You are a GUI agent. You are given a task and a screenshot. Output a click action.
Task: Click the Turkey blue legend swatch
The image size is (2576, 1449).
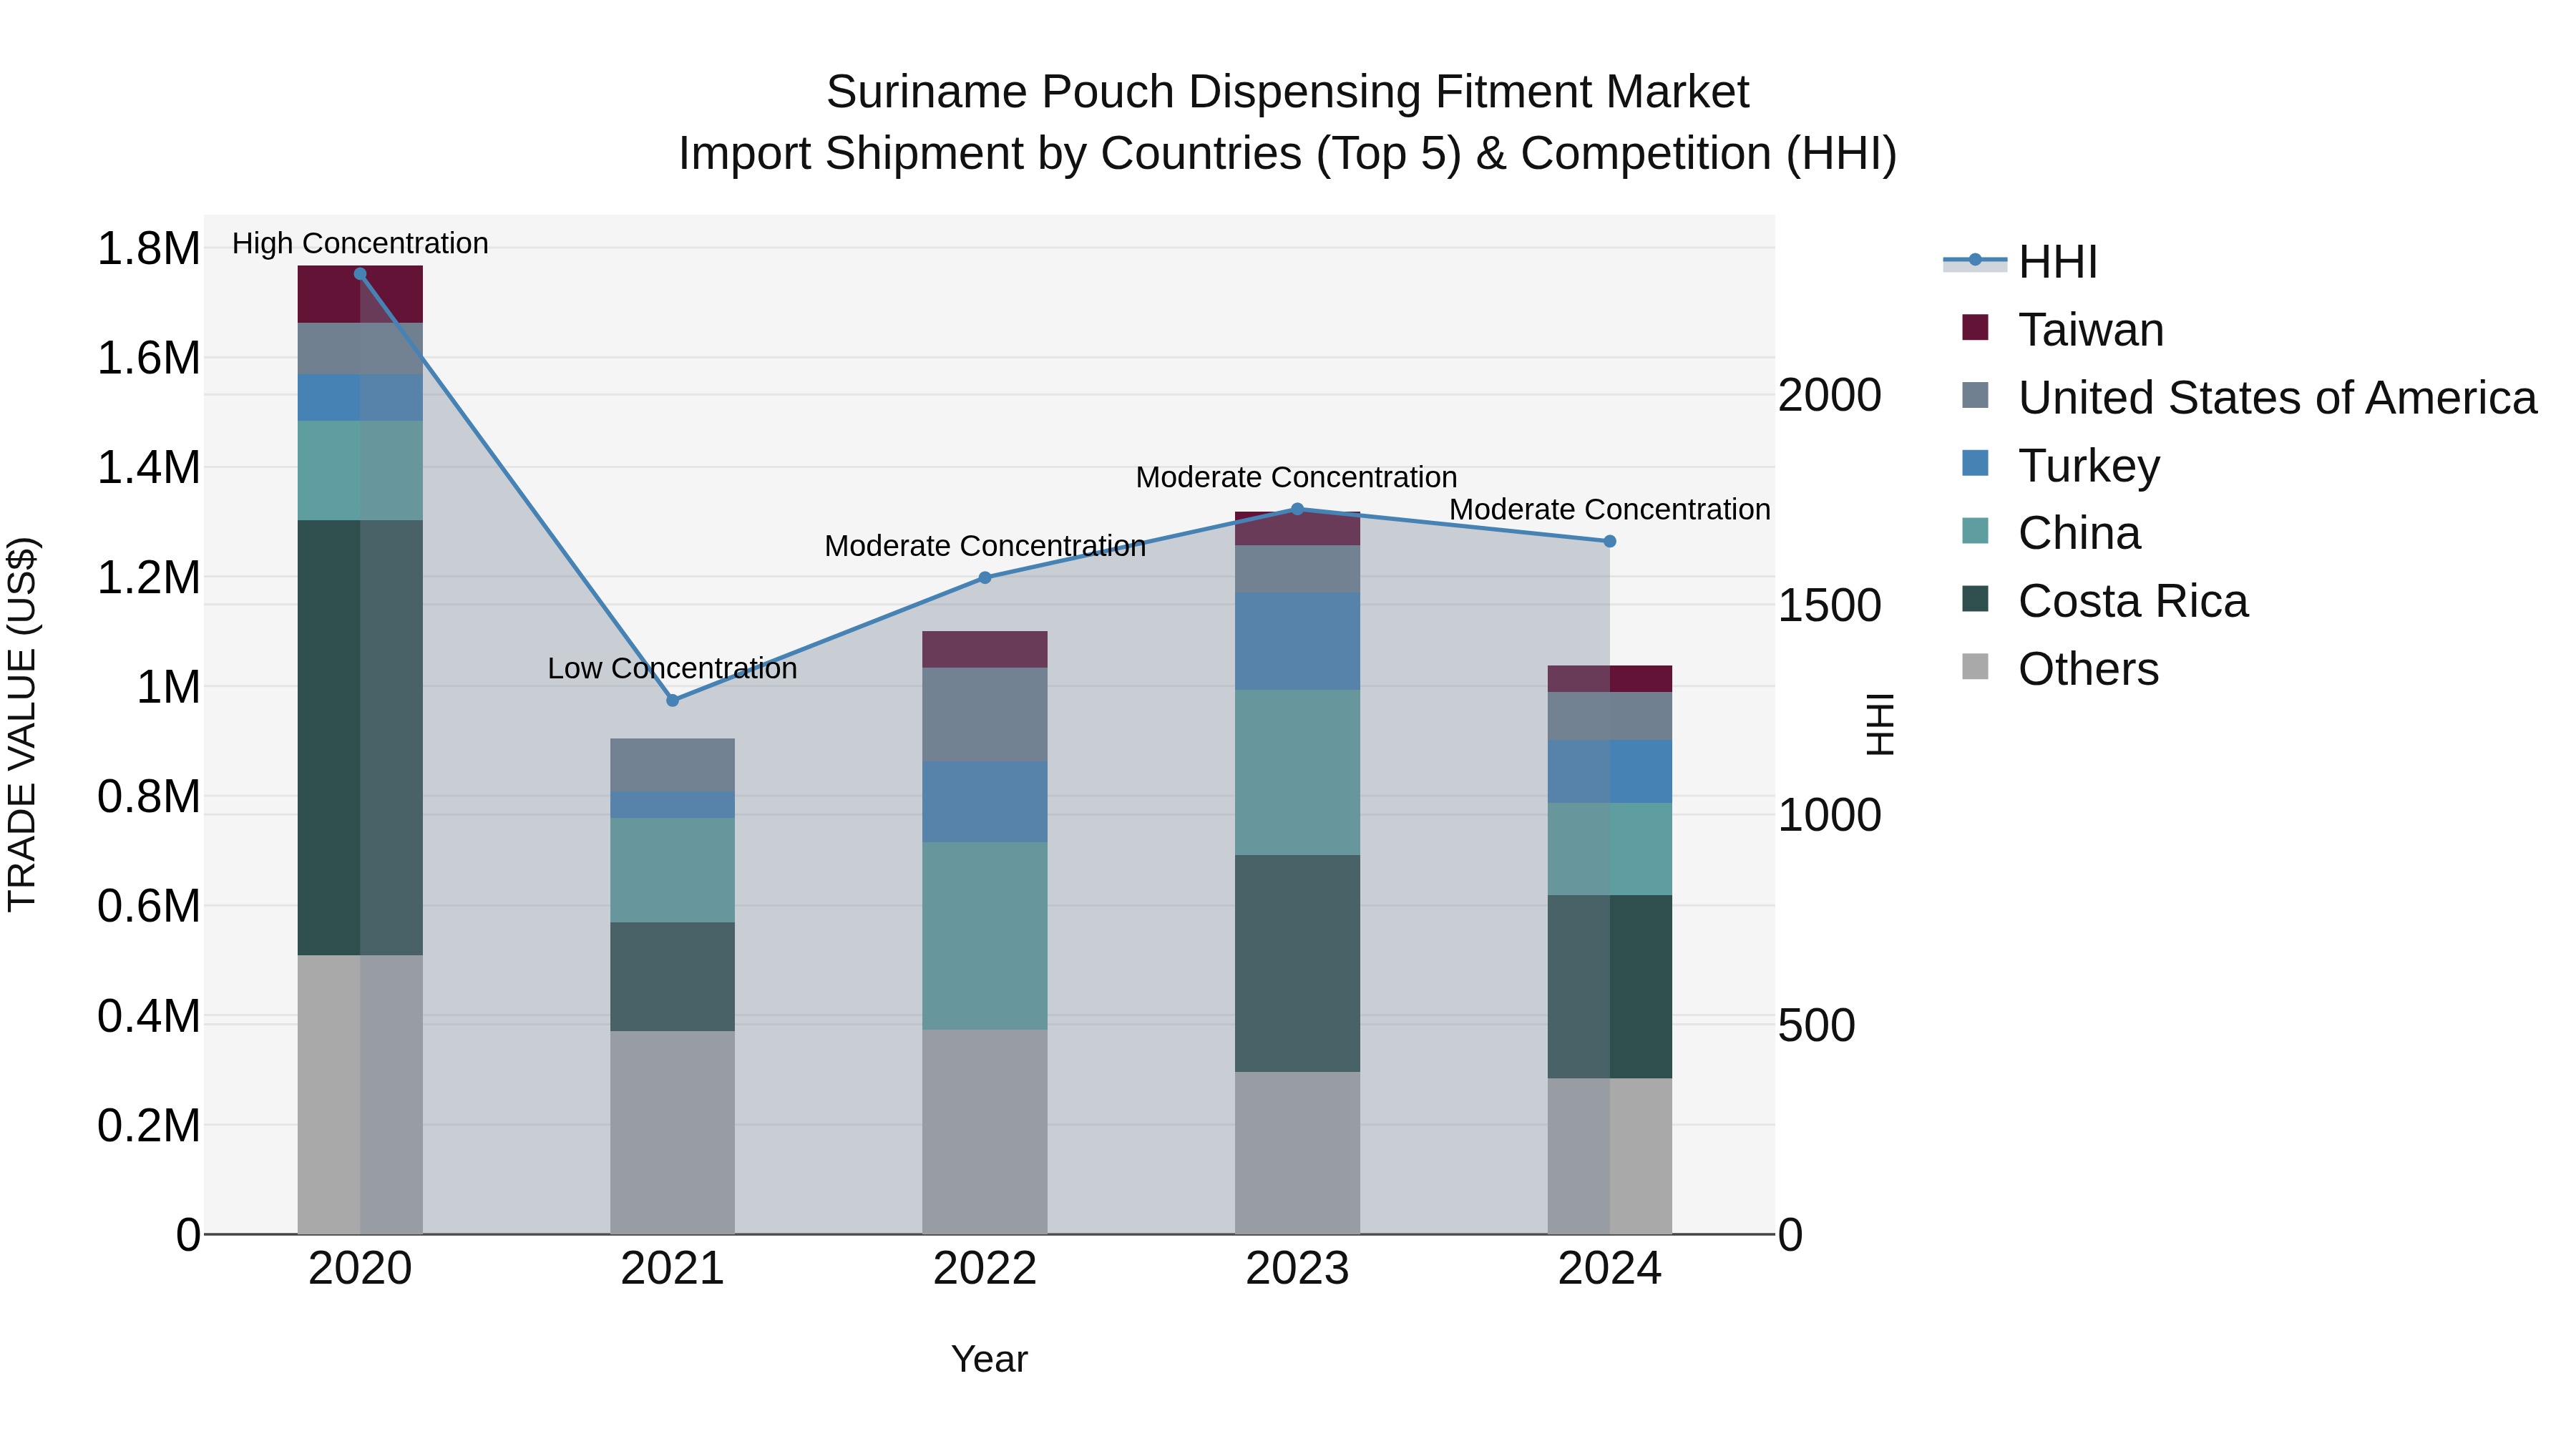pos(1975,463)
